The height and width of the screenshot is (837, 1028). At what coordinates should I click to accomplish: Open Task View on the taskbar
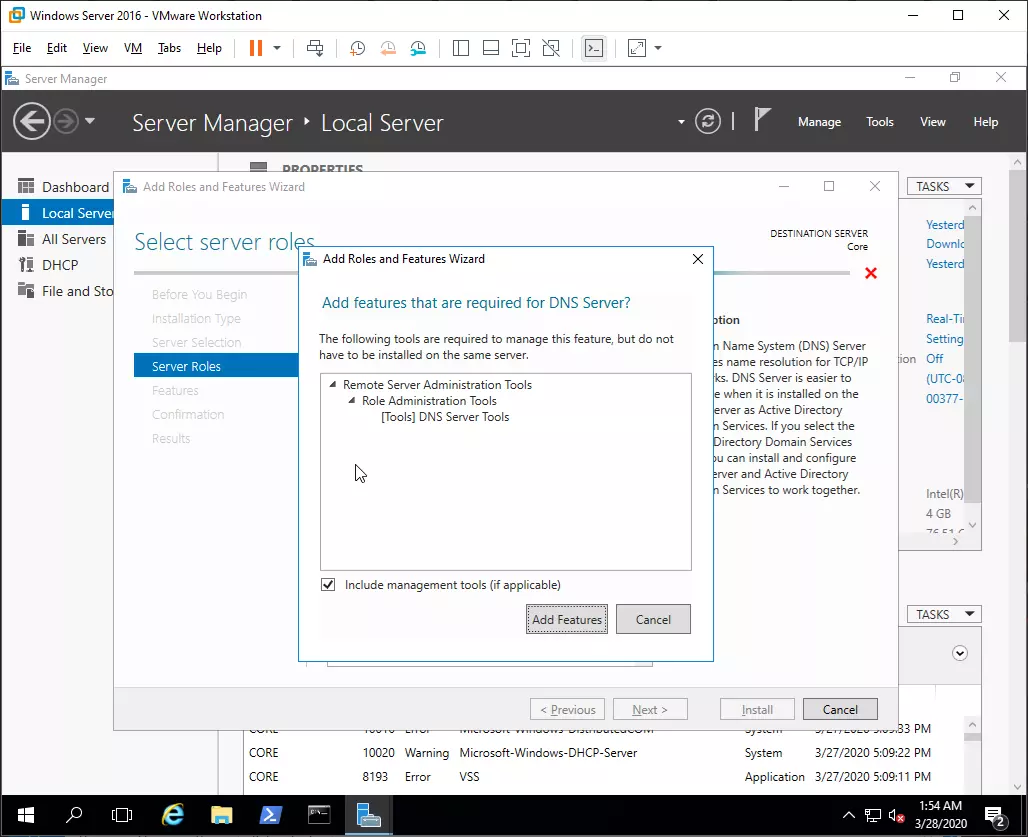tap(122, 815)
